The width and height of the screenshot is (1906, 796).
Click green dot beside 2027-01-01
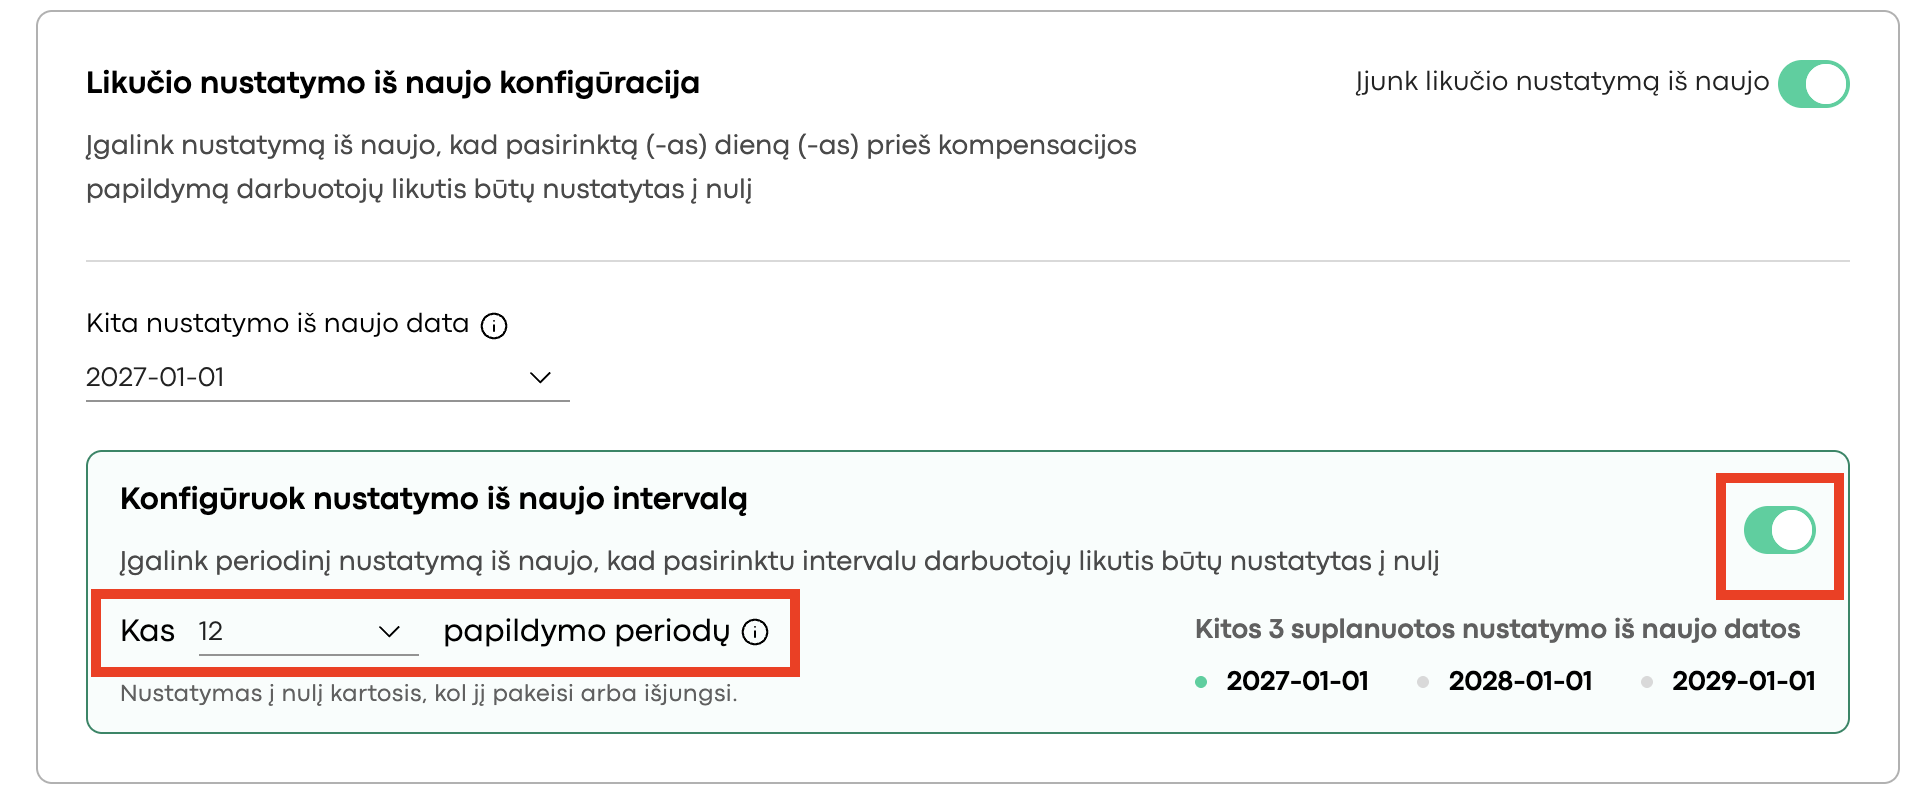[1201, 682]
